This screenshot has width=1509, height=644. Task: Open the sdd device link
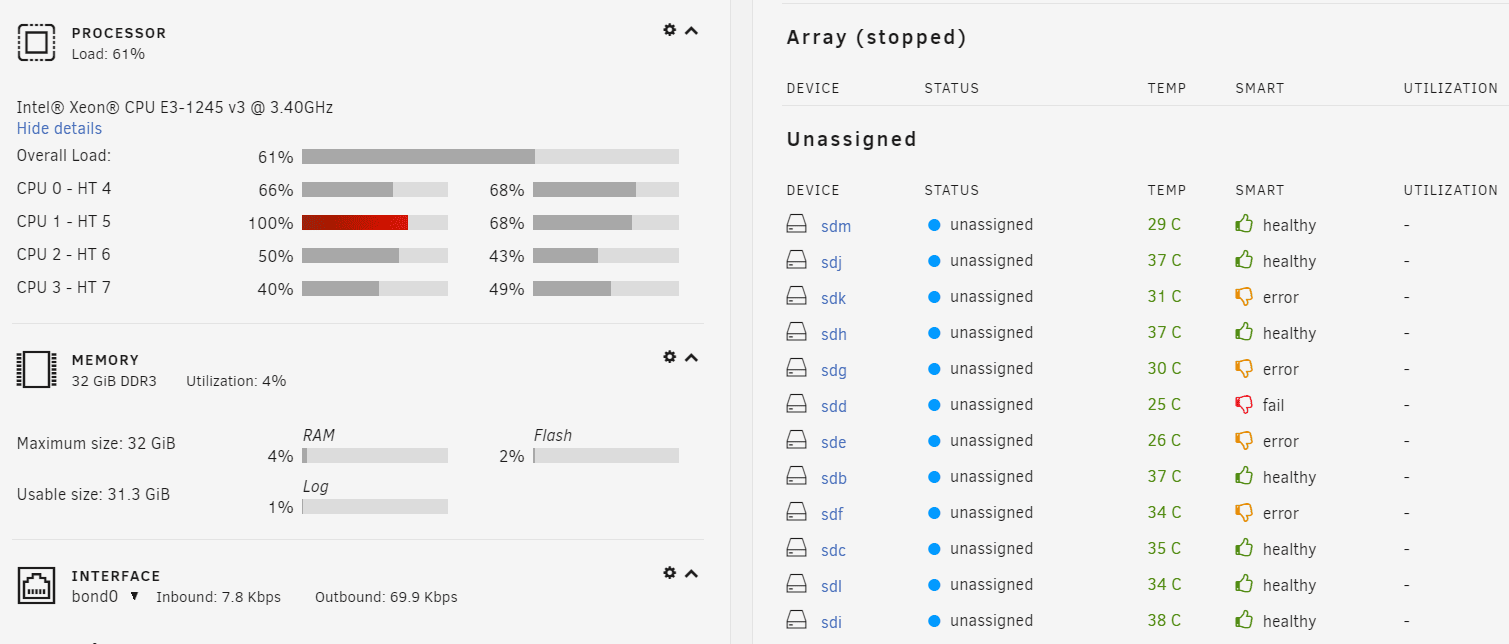pyautogui.click(x=833, y=406)
